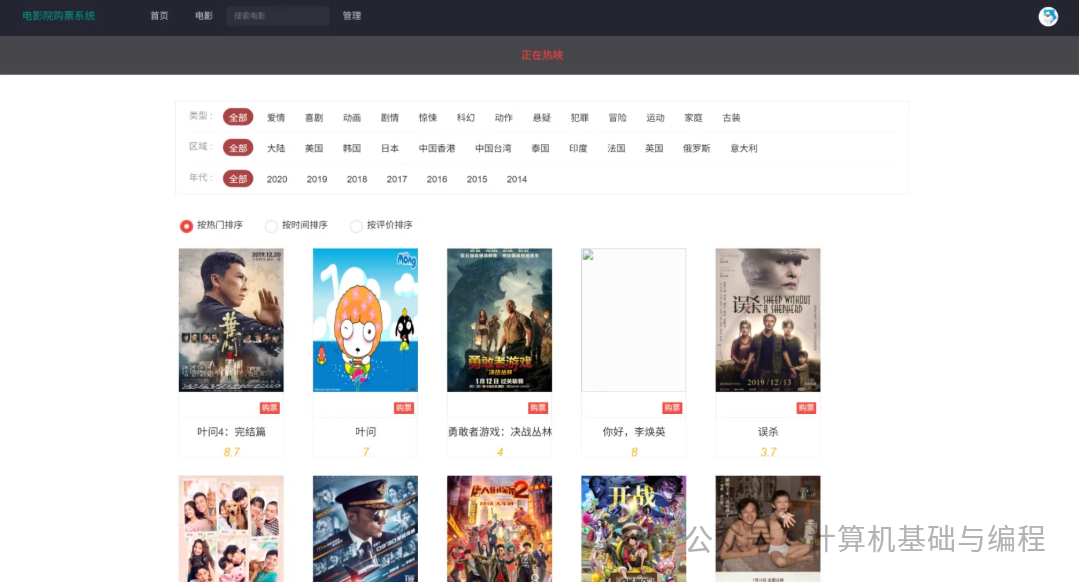Viewport: 1079px width, 582px height.
Task: Select 全部 in the 年代 filter row
Action: click(x=238, y=179)
